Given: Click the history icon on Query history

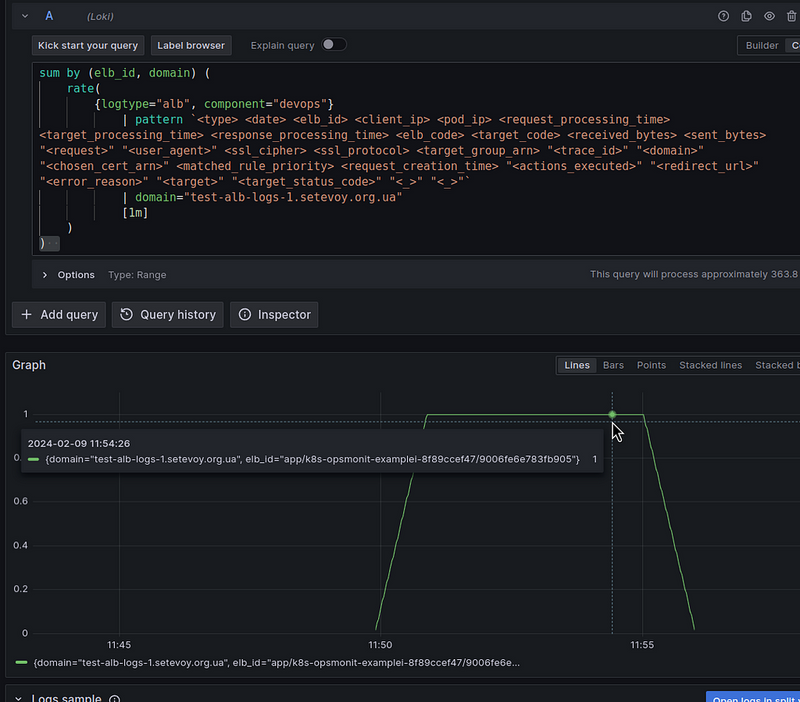Looking at the screenshot, I should click(x=127, y=314).
